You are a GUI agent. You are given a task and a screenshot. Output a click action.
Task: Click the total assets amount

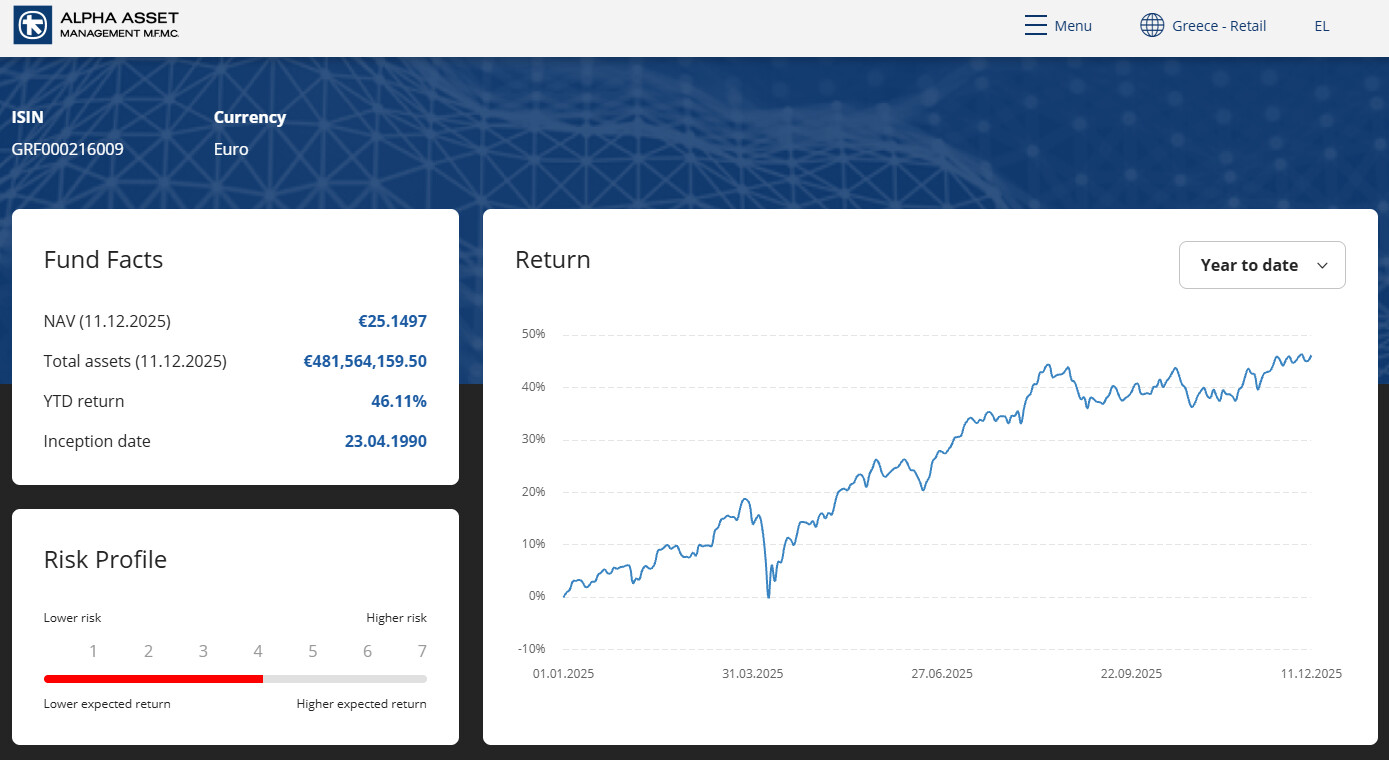point(365,361)
